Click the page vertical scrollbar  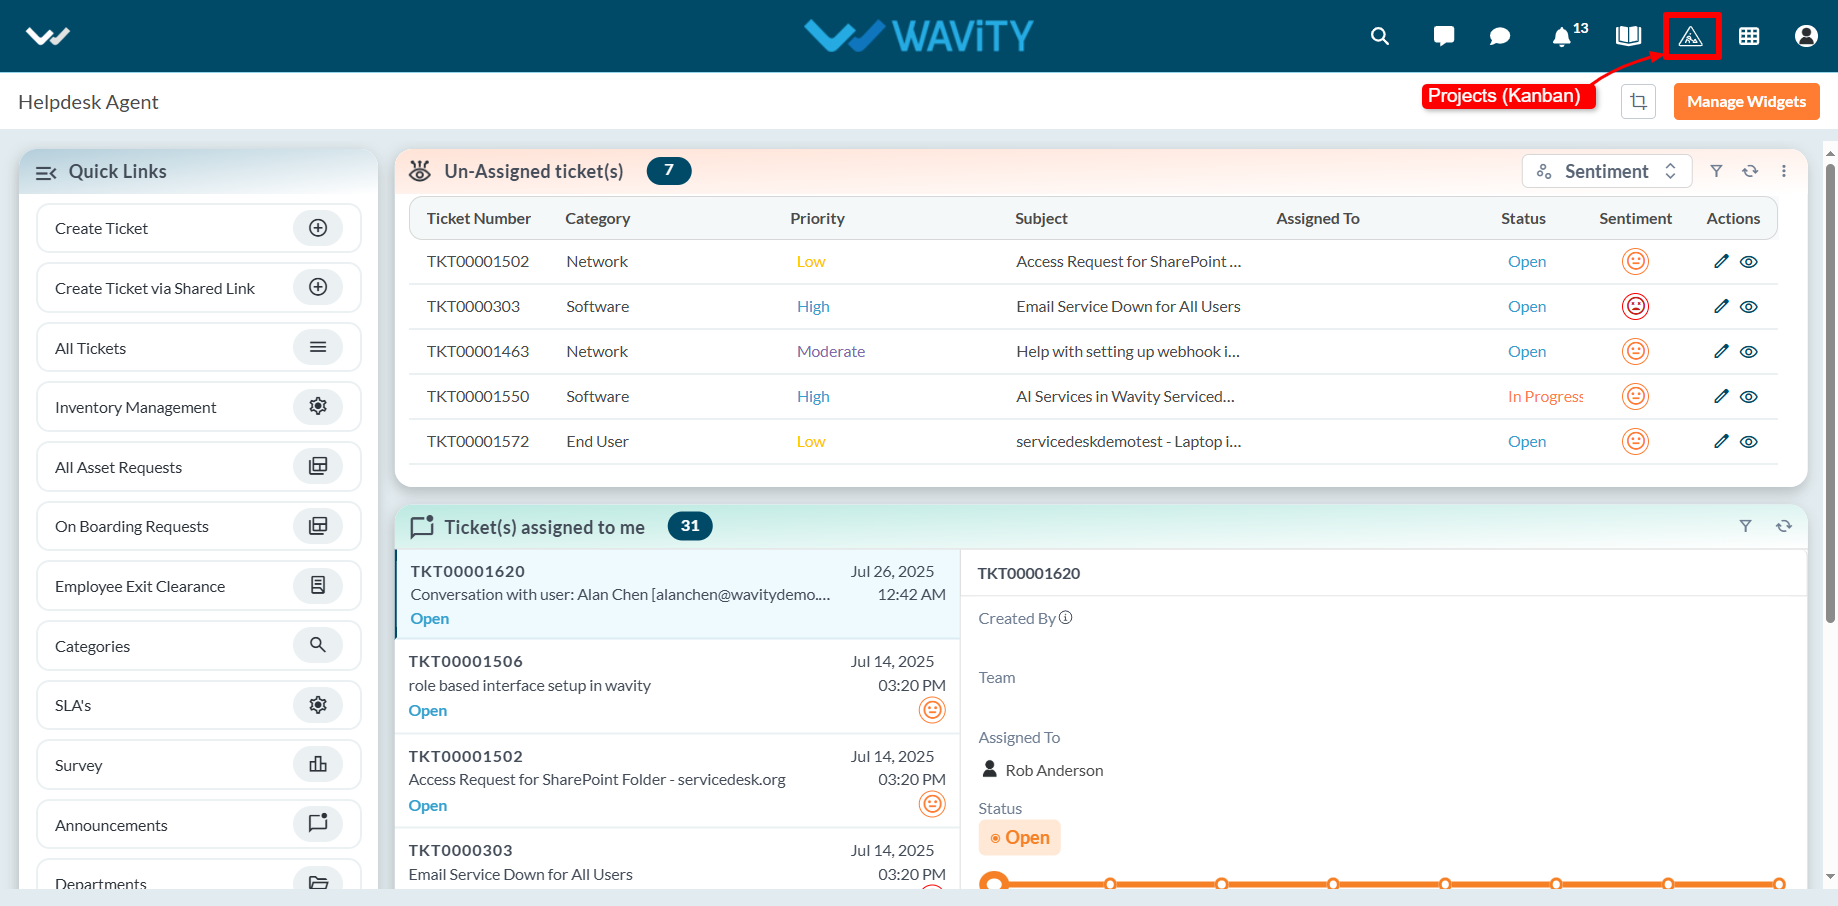coord(1830,394)
